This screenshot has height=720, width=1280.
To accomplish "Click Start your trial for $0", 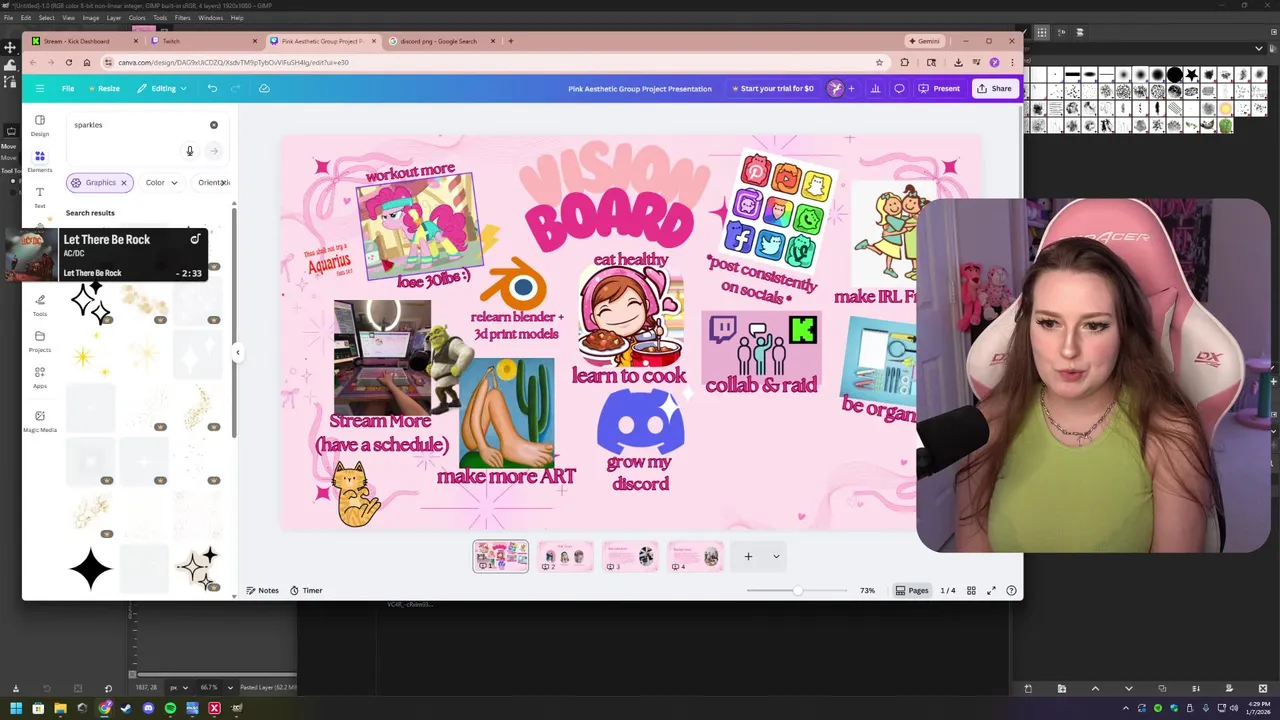I will (x=773, y=88).
